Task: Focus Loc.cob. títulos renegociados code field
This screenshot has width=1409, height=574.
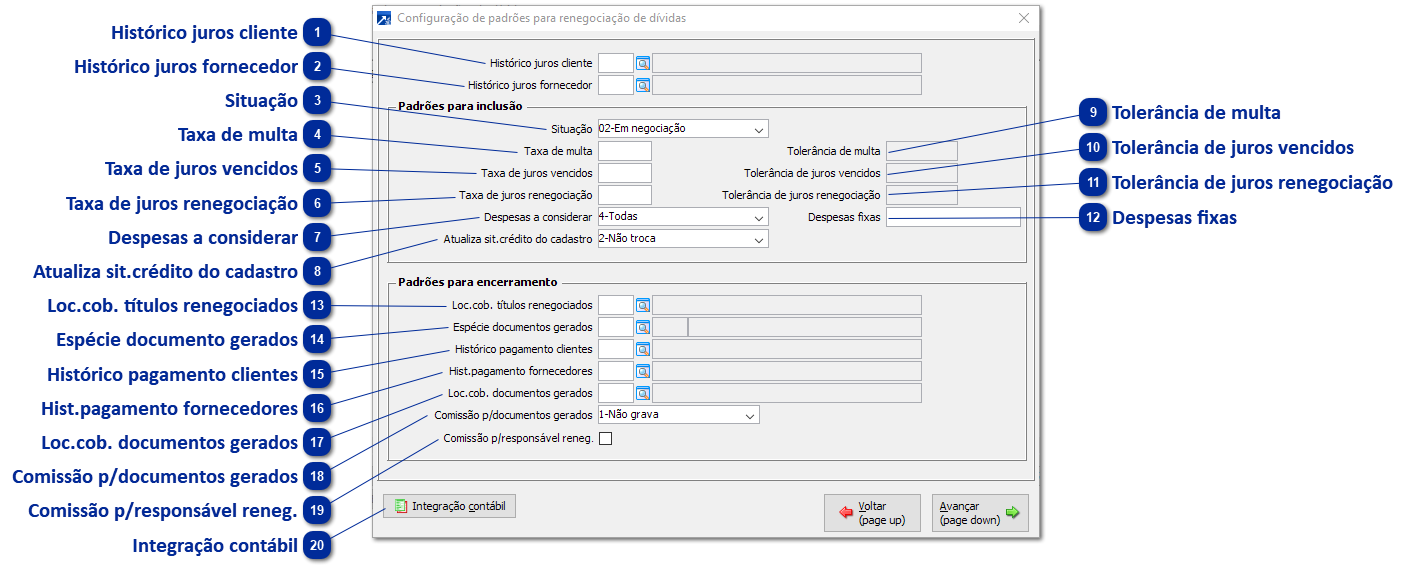Action: pos(615,305)
